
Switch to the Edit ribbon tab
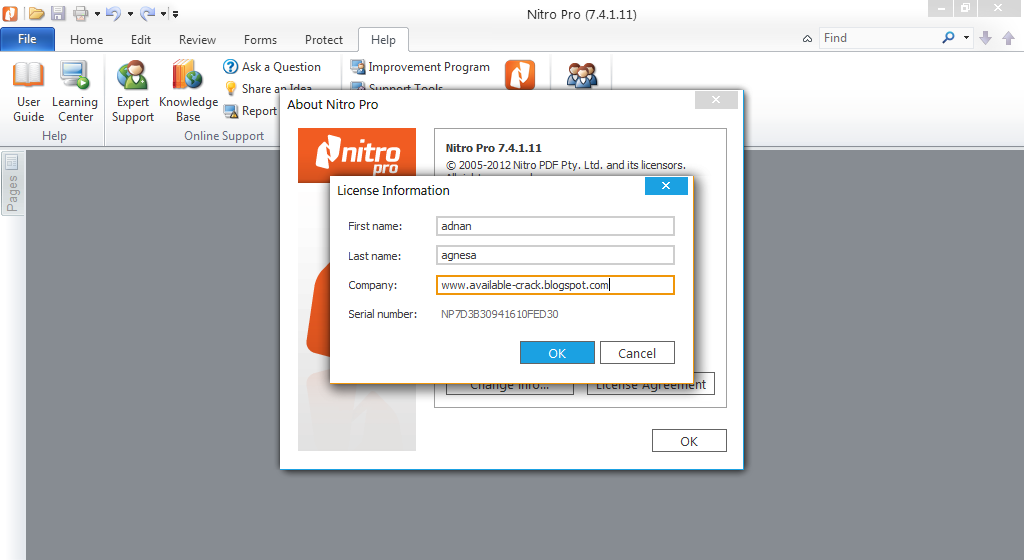[x=140, y=40]
